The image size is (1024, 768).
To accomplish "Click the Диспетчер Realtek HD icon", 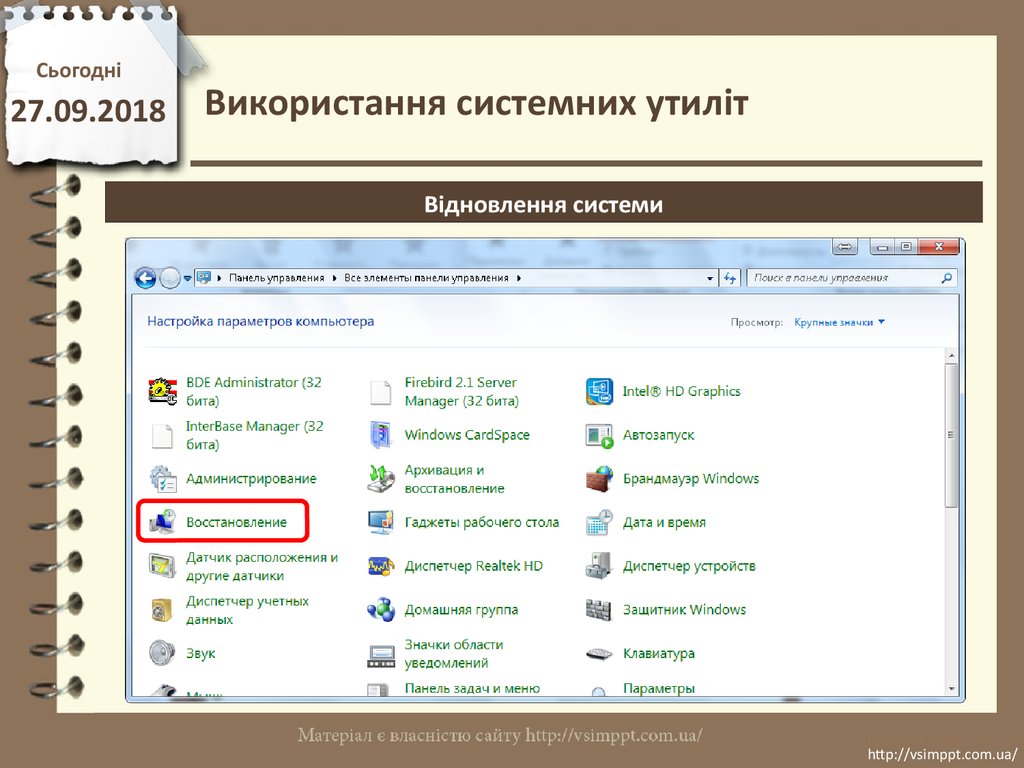I will click(381, 566).
